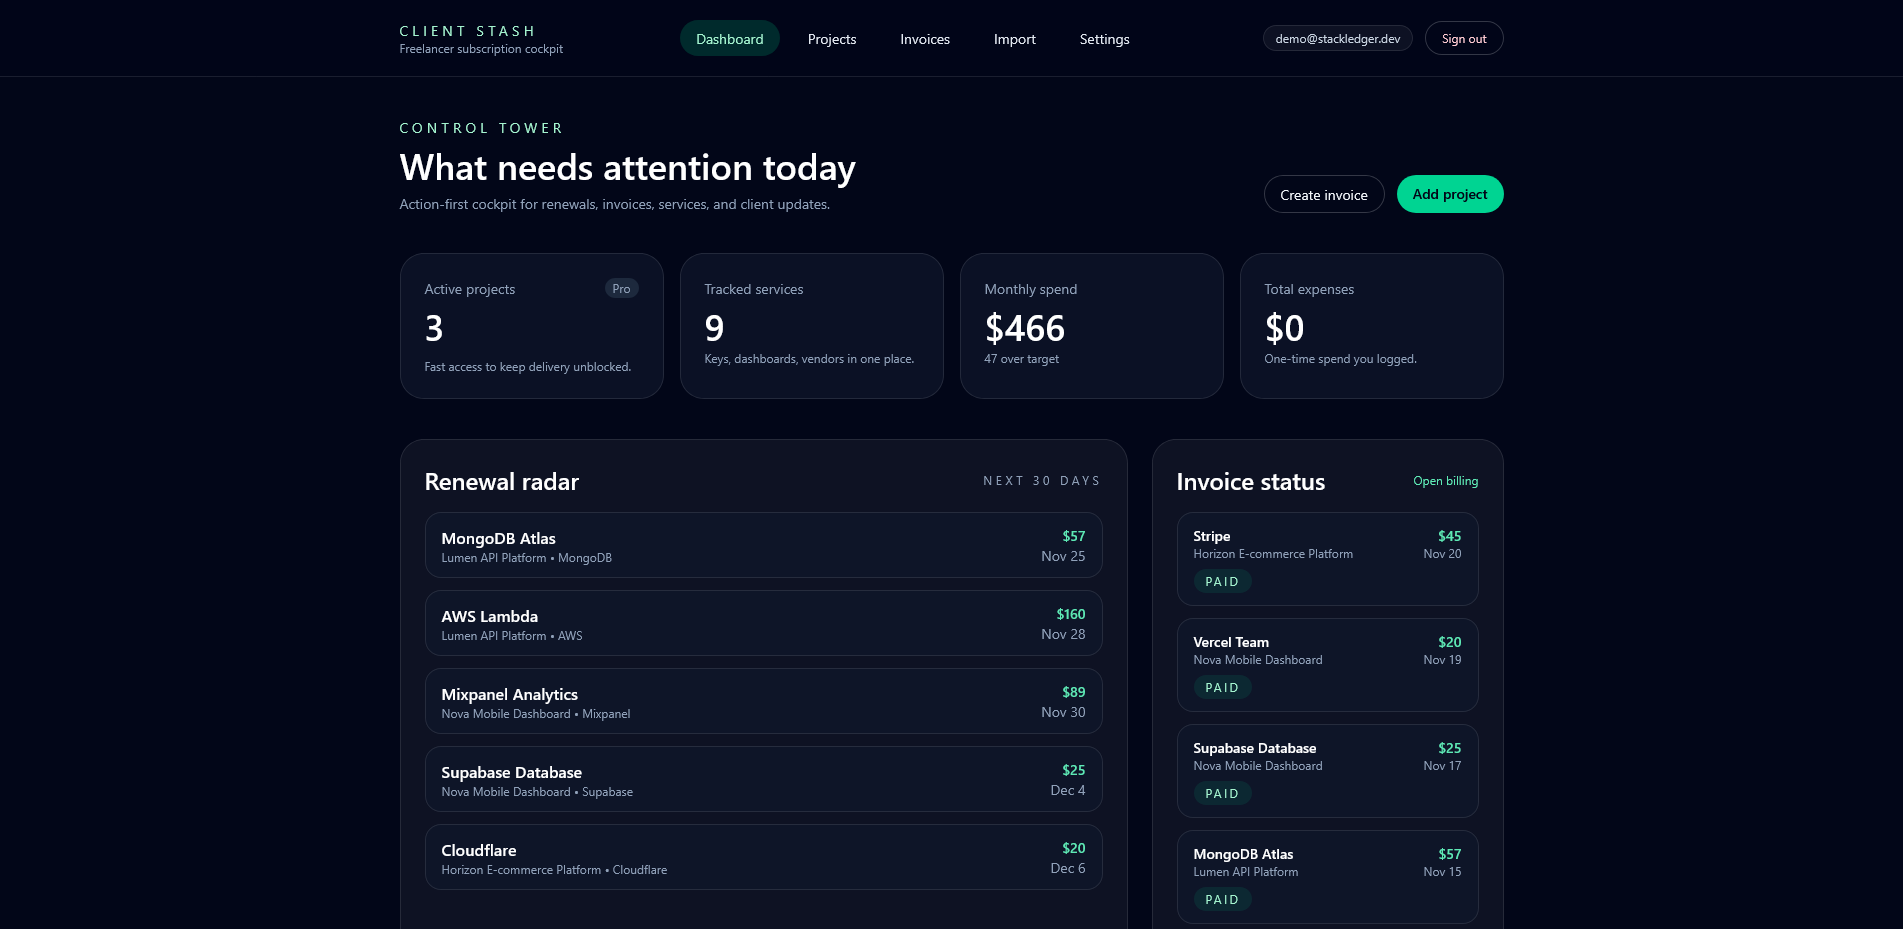
Task: Click the demo@stackledger.dev account pill
Action: tap(1337, 38)
